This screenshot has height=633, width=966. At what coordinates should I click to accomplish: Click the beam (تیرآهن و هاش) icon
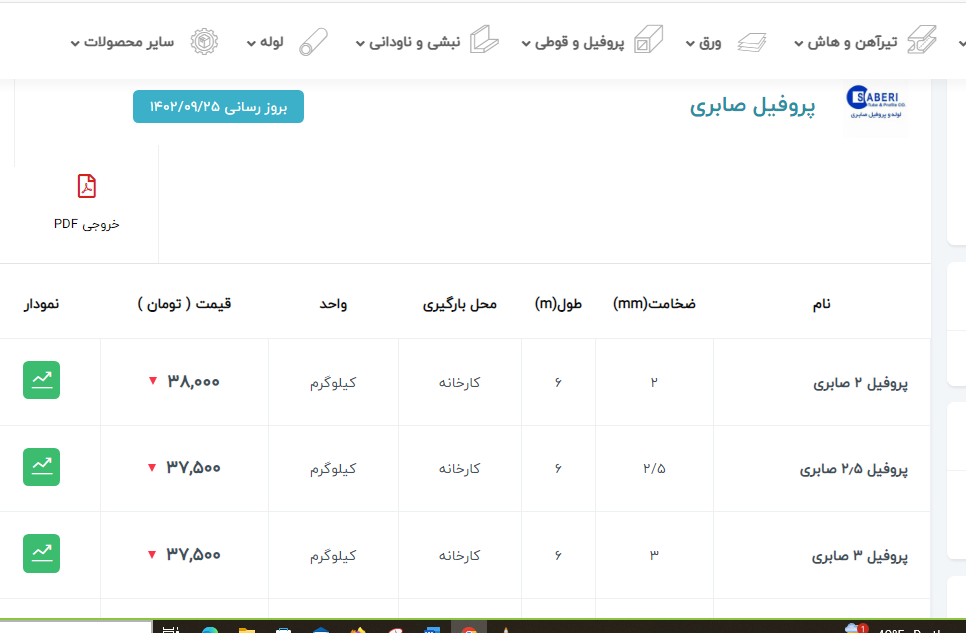[x=921, y=42]
